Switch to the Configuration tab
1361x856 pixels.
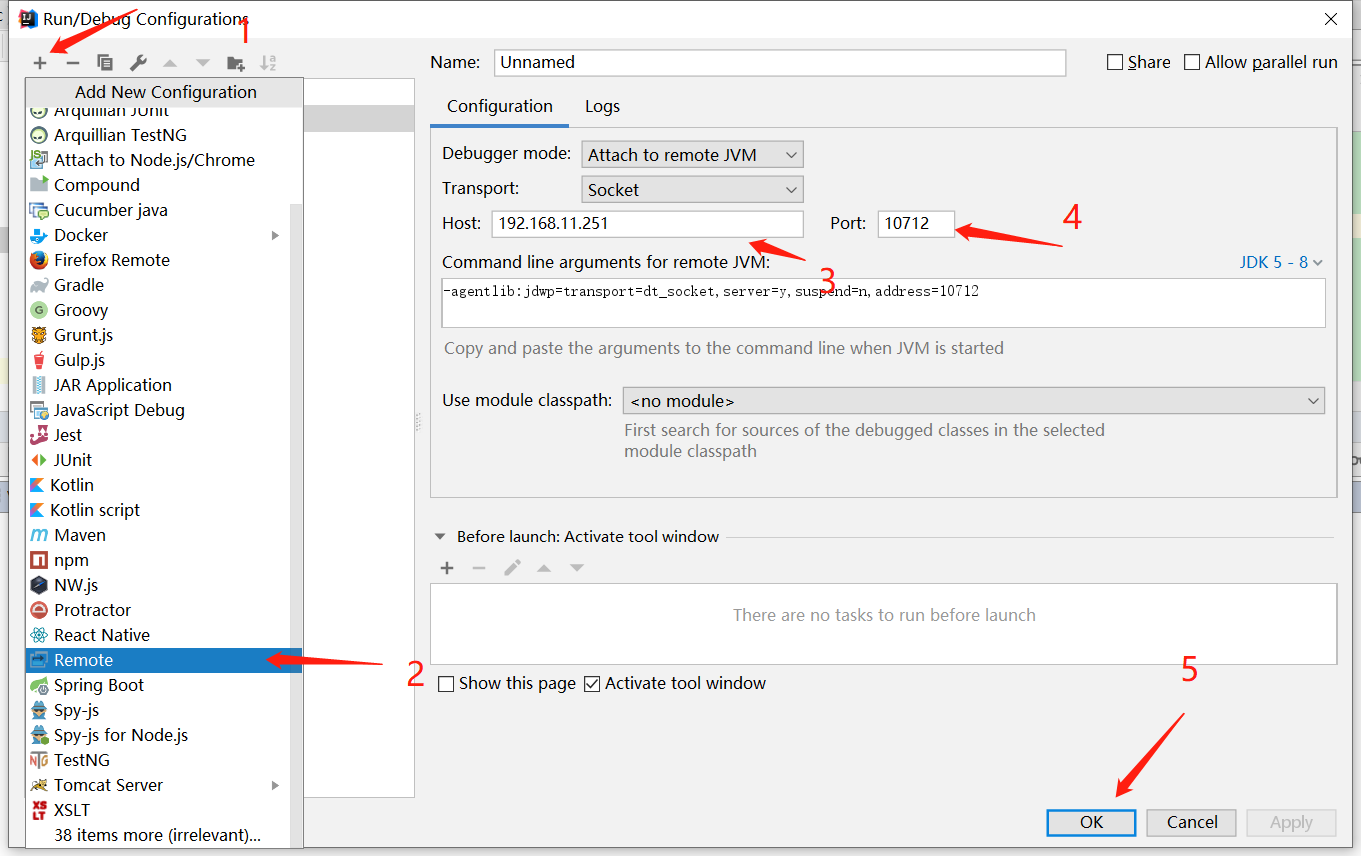coord(500,106)
